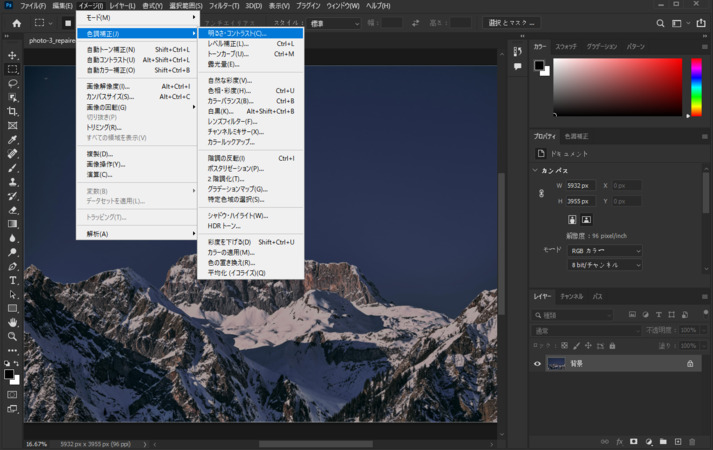
Task: Select the Crop tool
Action: 12,112
